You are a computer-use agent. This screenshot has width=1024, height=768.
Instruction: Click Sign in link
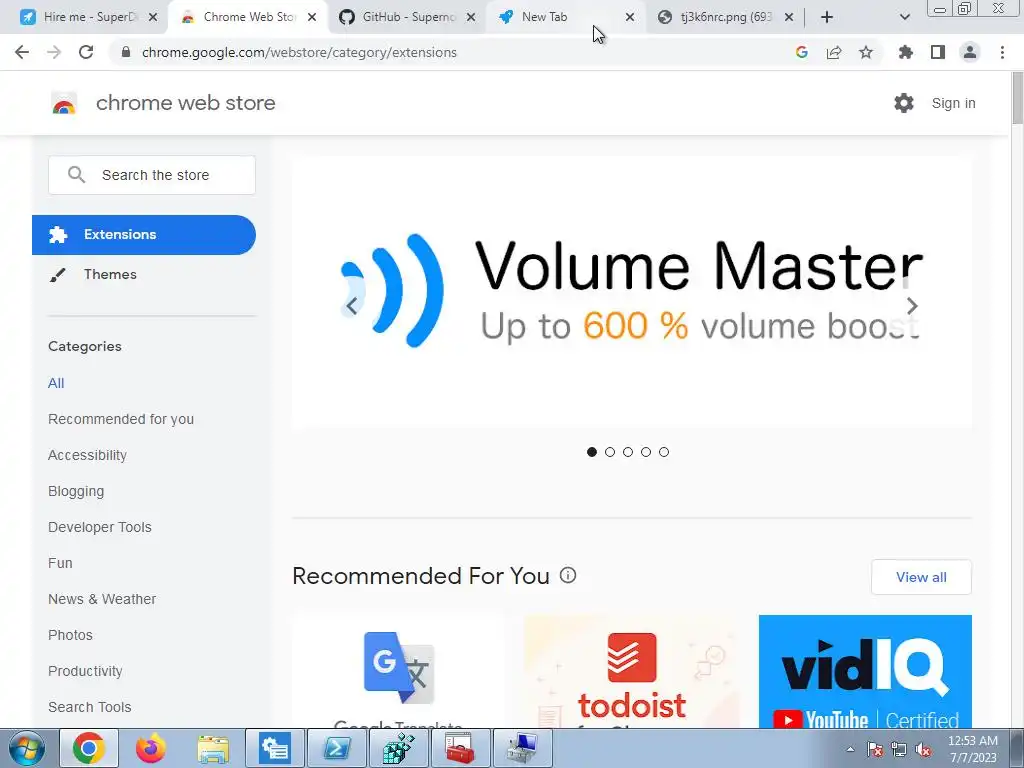point(953,103)
